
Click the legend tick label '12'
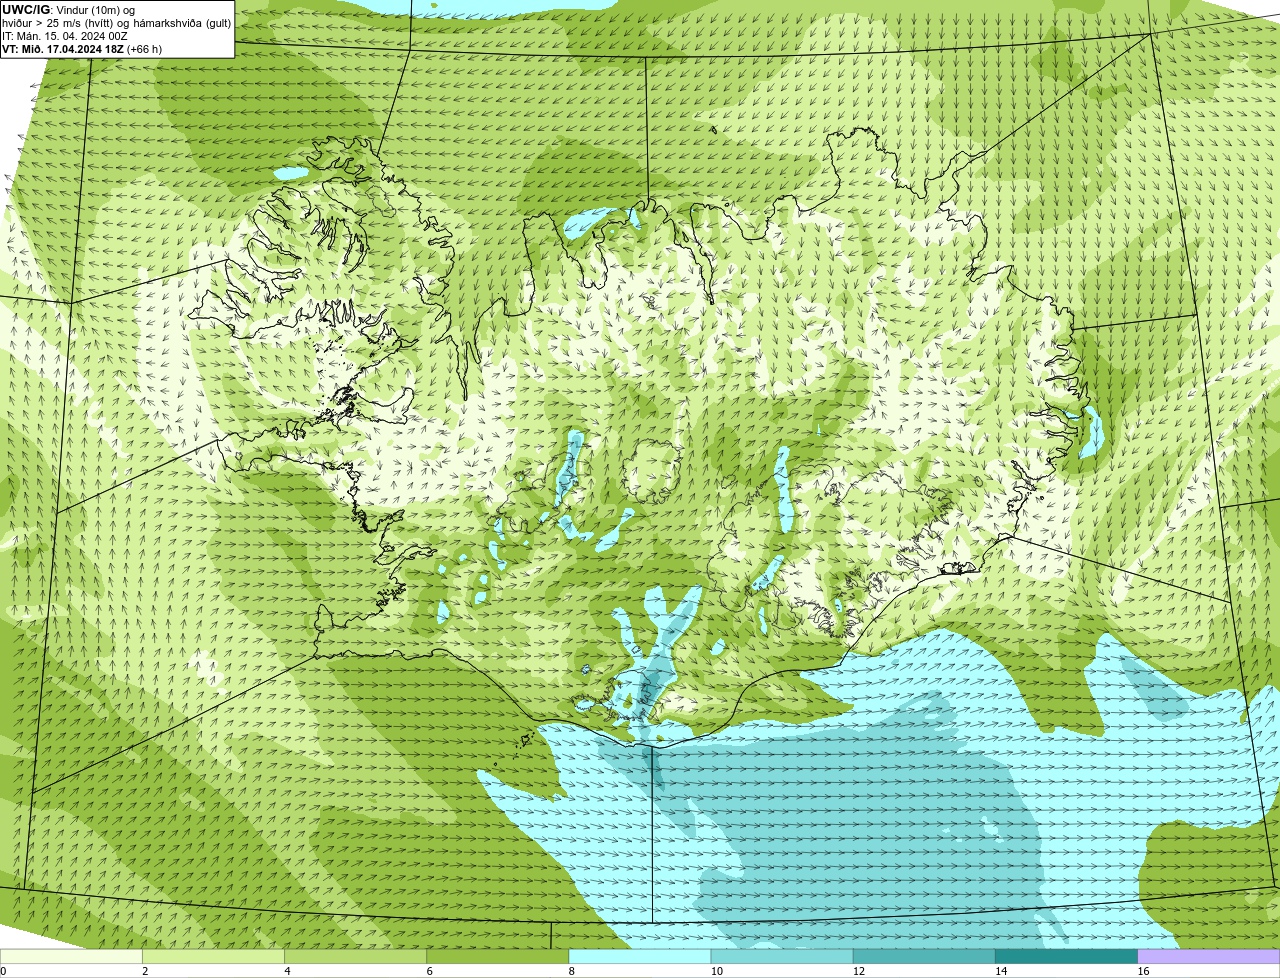(859, 971)
